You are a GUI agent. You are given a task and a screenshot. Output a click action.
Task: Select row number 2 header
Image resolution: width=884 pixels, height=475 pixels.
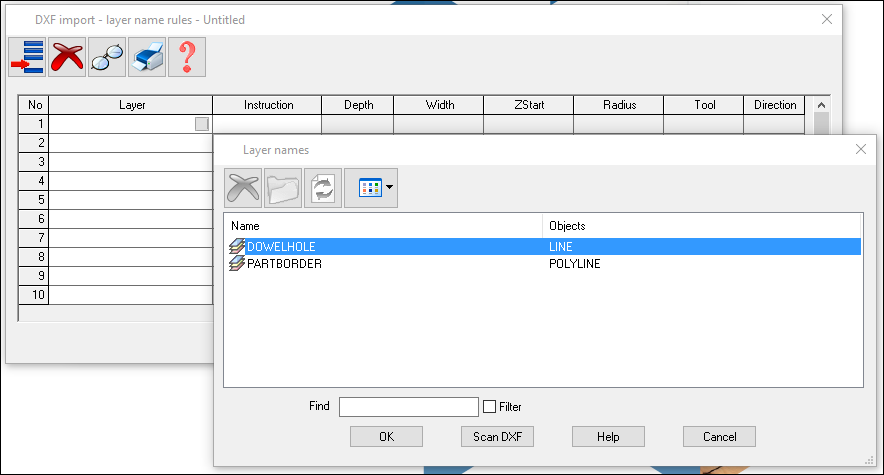coord(34,143)
